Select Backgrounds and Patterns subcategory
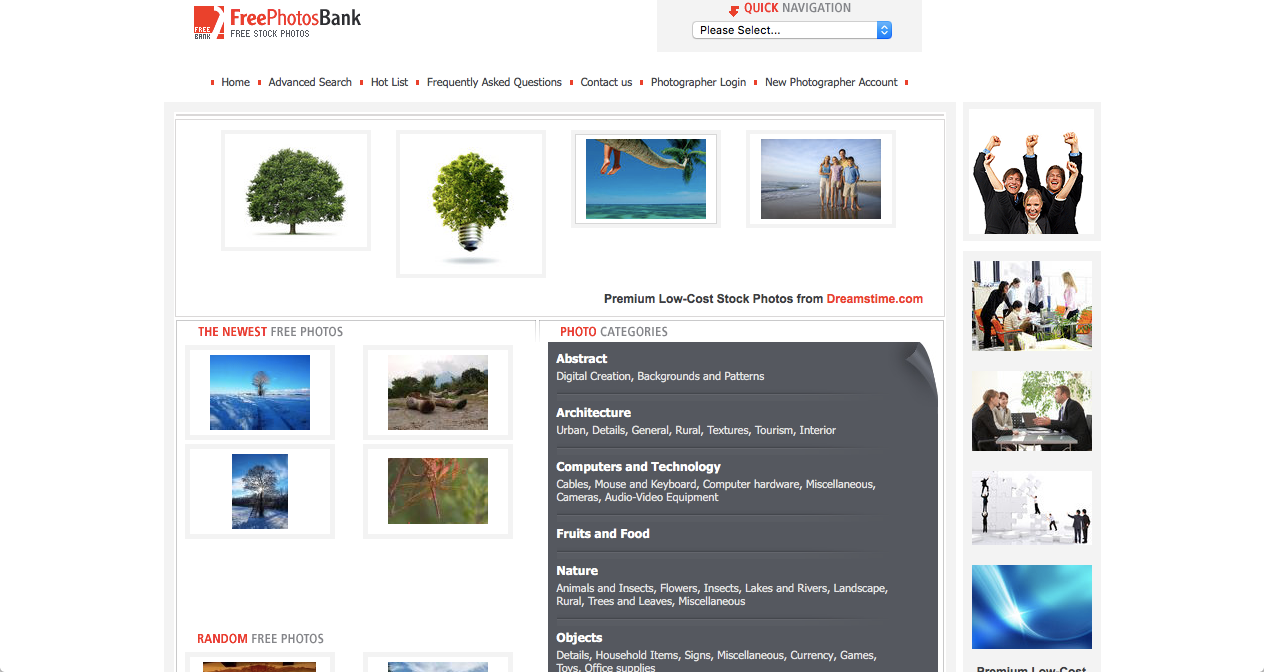 tap(700, 376)
